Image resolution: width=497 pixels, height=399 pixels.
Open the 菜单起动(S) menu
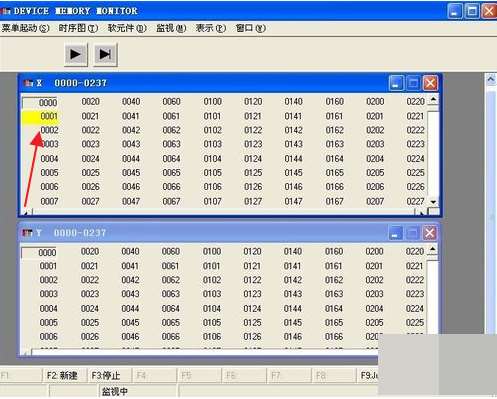click(x=25, y=28)
